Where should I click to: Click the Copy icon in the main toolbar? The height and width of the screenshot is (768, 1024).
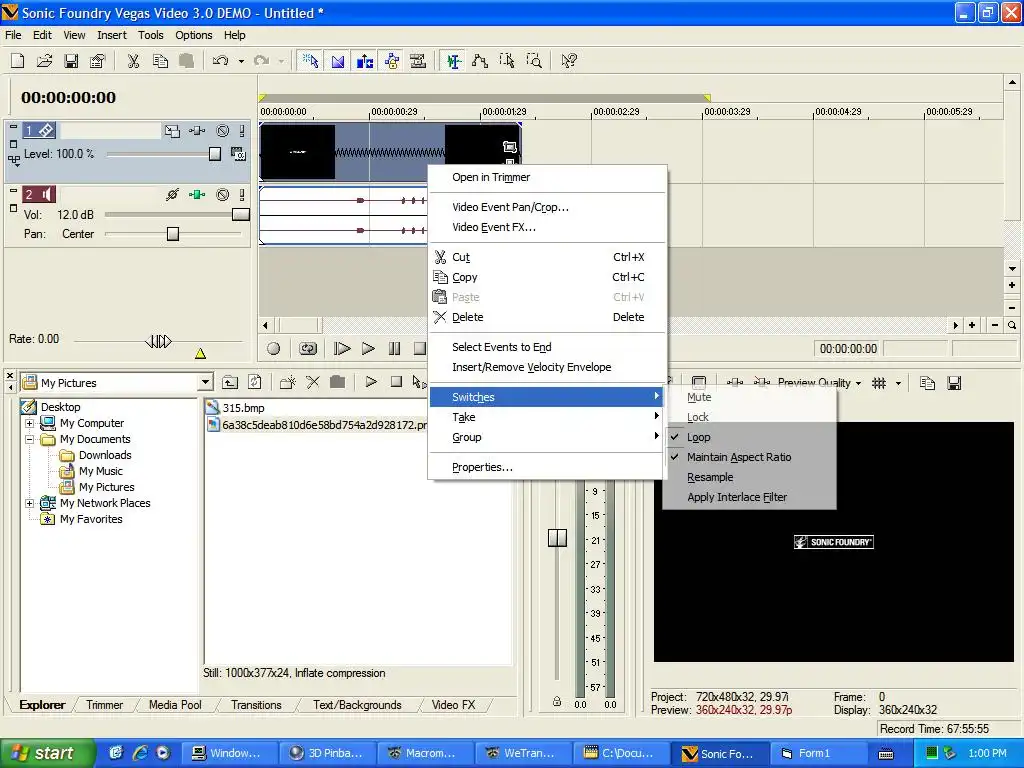(x=160, y=61)
